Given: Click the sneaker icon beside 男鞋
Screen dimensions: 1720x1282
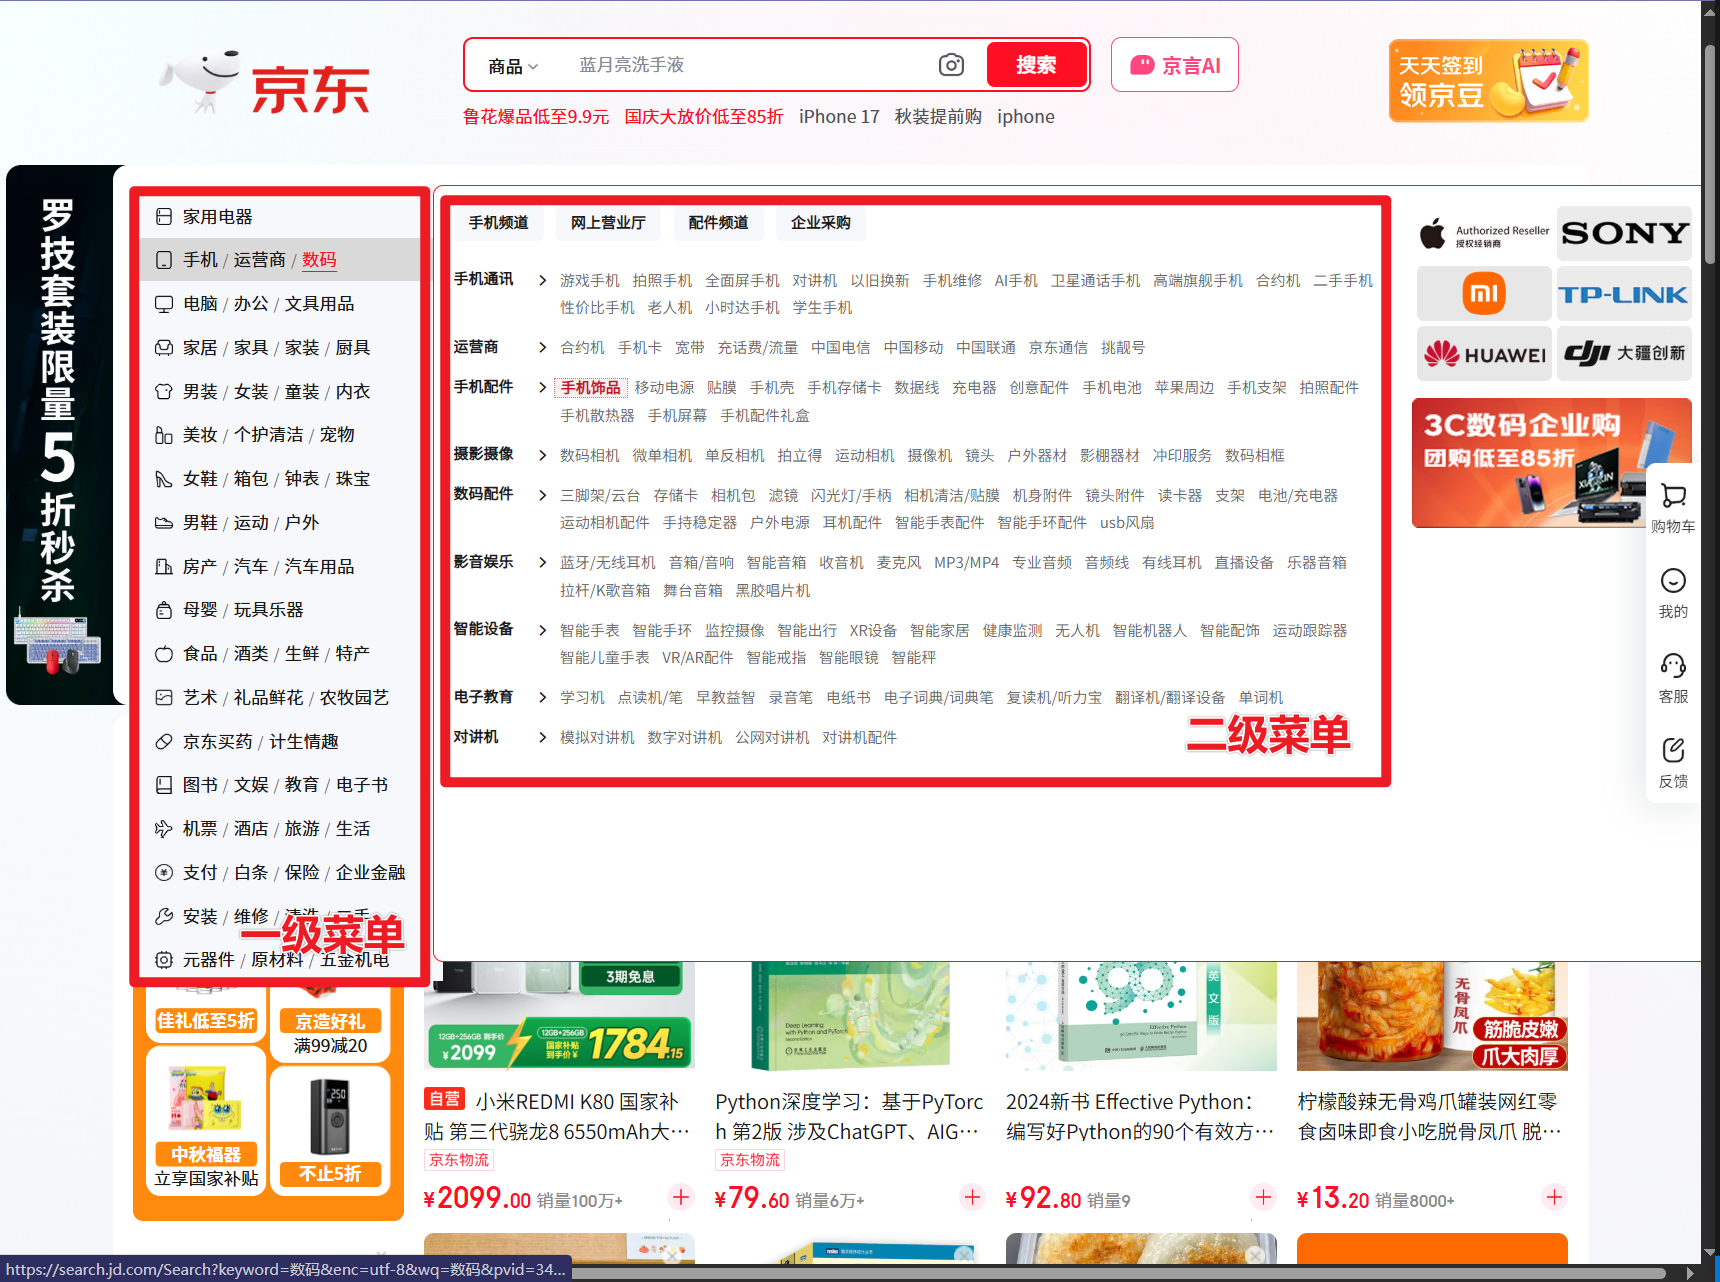Looking at the screenshot, I should click(164, 523).
